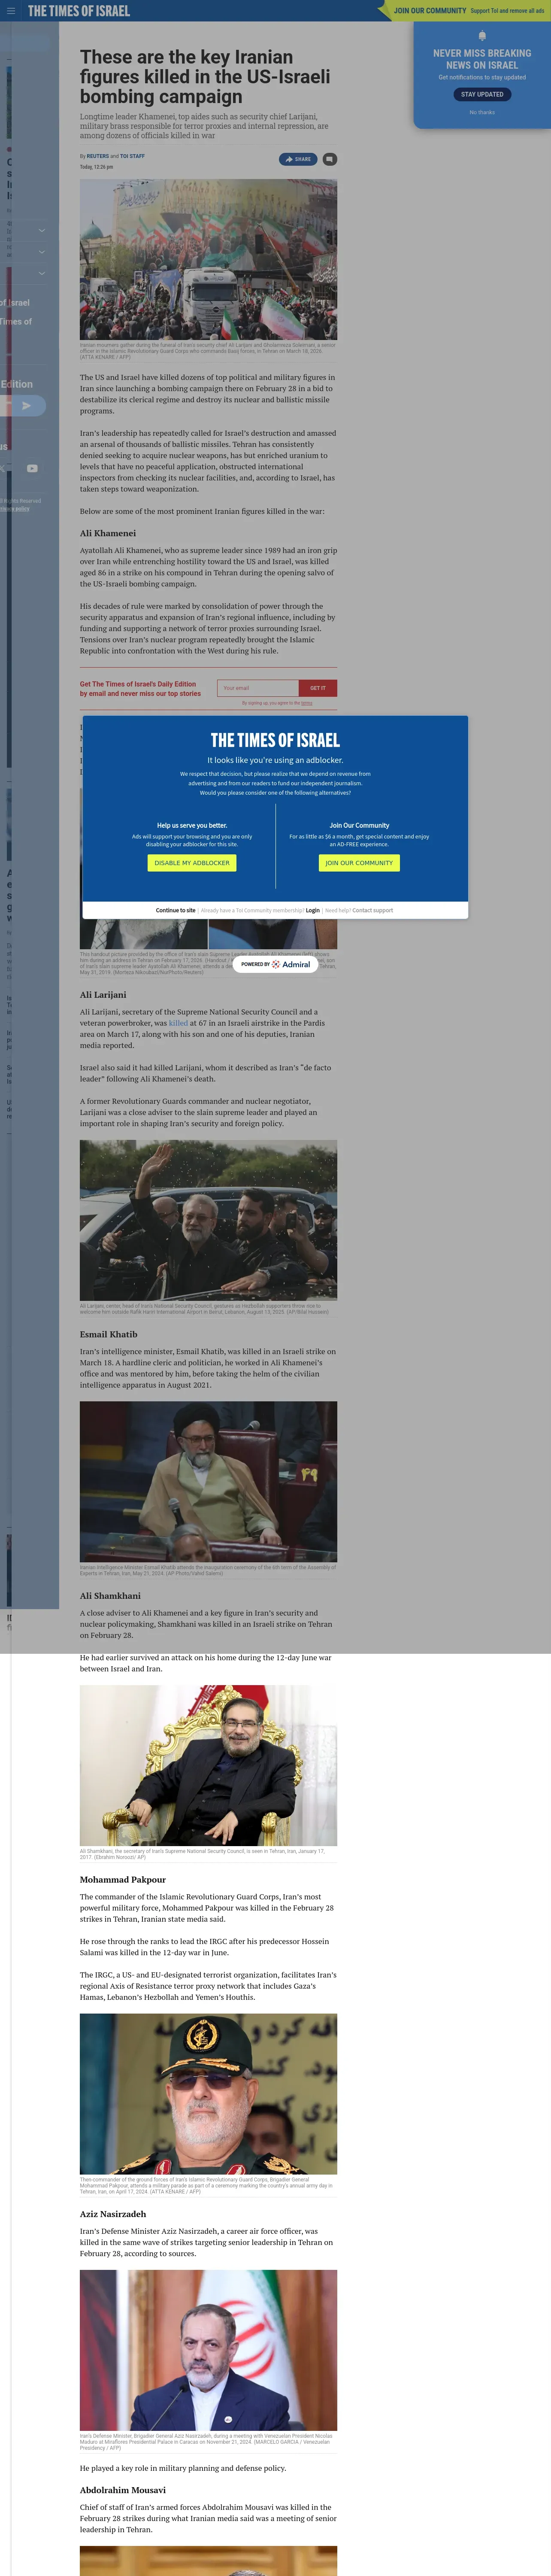Click the Share button with arrow icon
The image size is (551, 2576).
click(298, 159)
